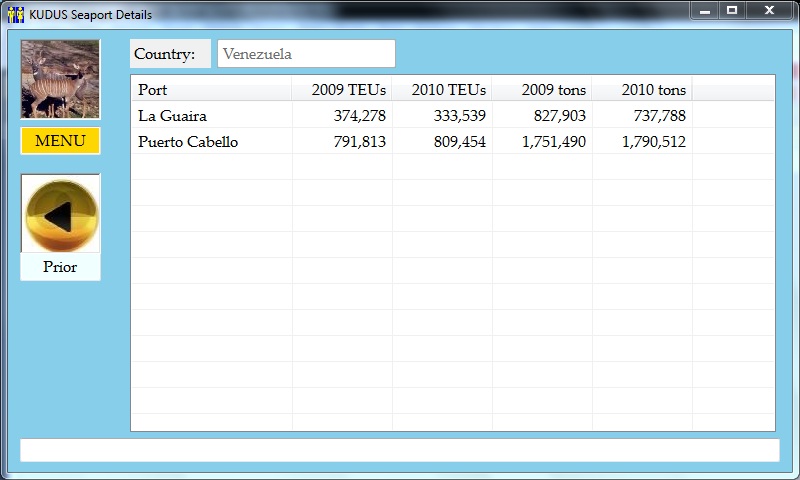
Task: Click Puerto Cabello 2010 tons value 1,790,512
Action: click(x=653, y=141)
